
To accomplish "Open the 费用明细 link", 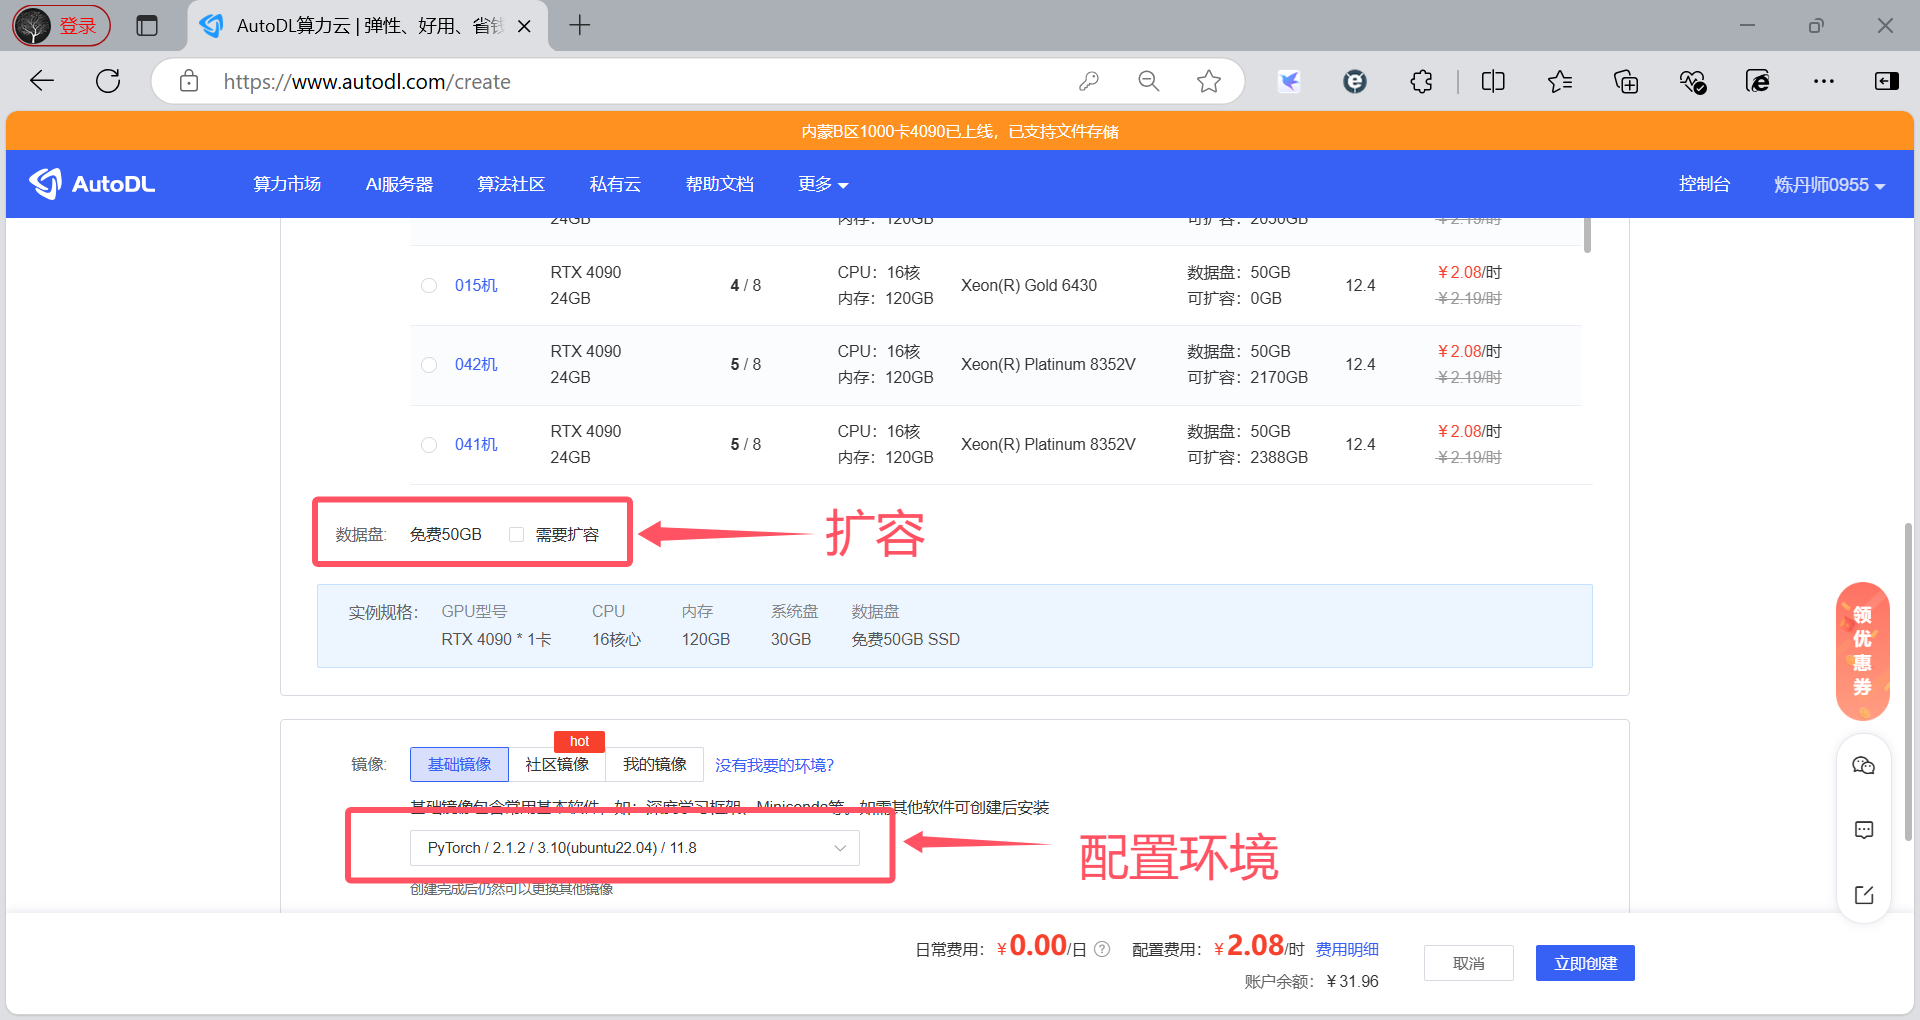I will click(1347, 949).
